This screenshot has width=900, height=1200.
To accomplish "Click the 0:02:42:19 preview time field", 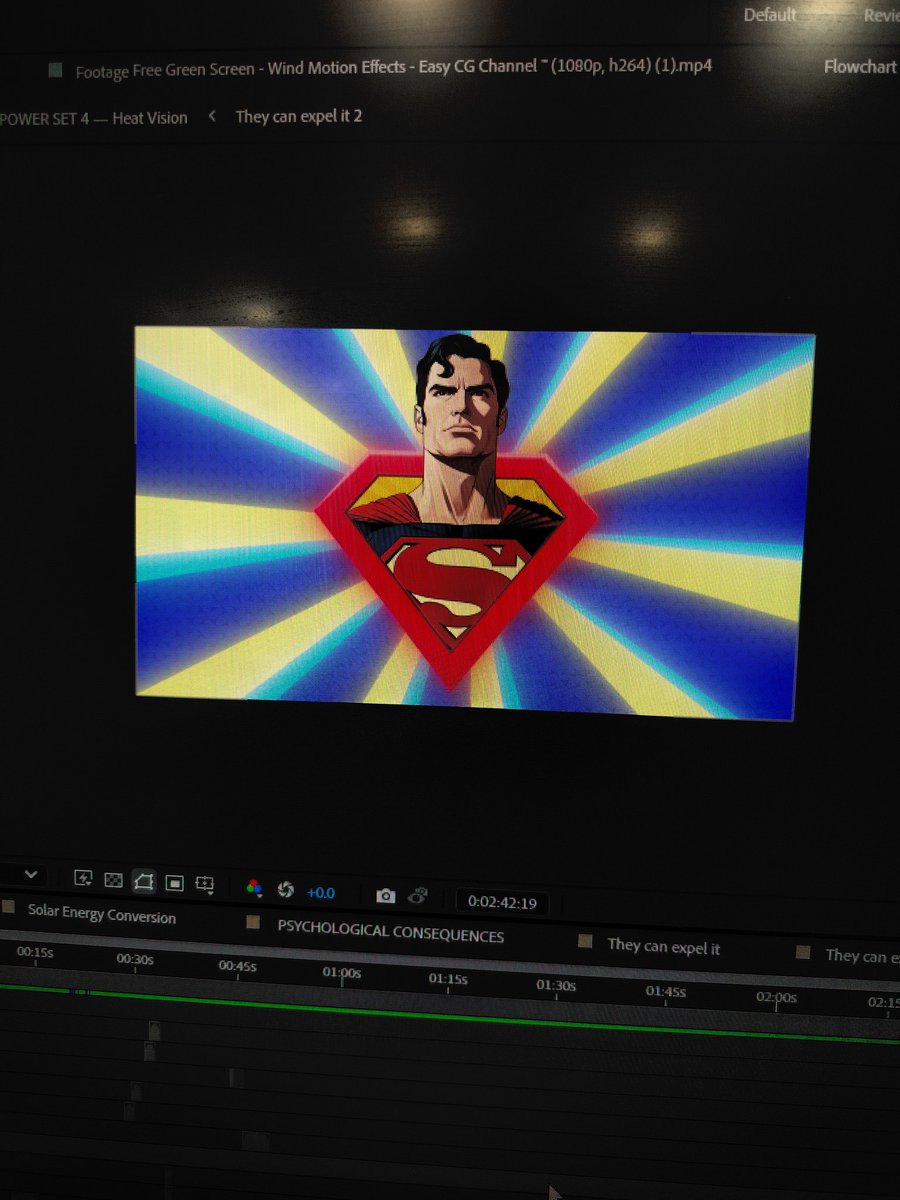I will 501,903.
